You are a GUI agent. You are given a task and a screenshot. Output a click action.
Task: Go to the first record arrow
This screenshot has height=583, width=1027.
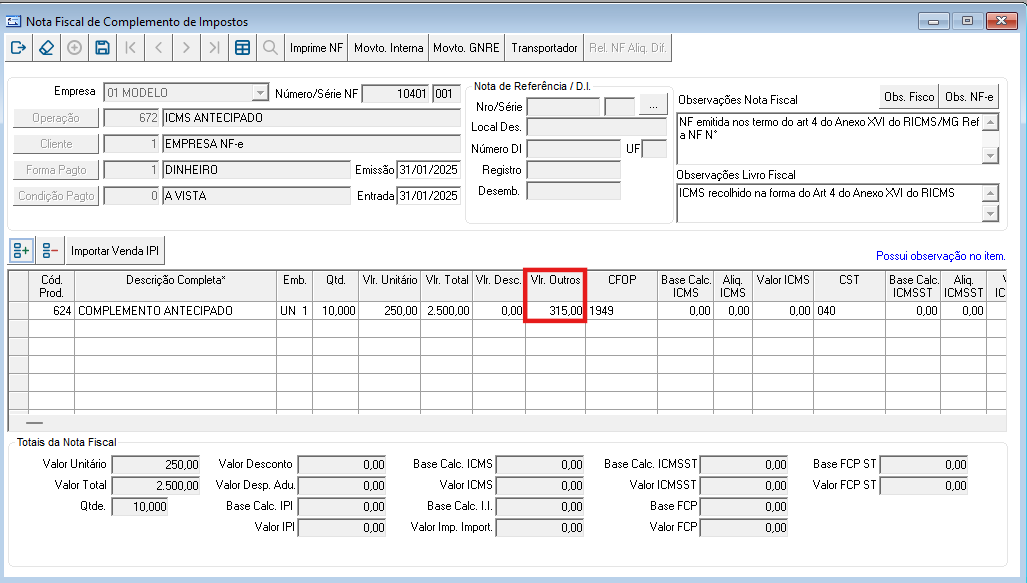(x=130, y=48)
